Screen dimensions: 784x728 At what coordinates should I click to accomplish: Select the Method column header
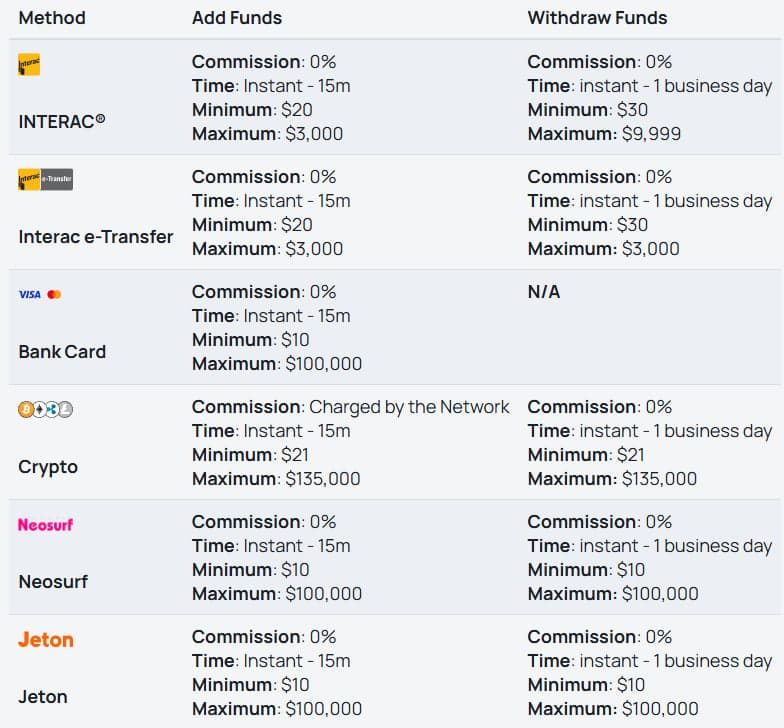point(52,18)
